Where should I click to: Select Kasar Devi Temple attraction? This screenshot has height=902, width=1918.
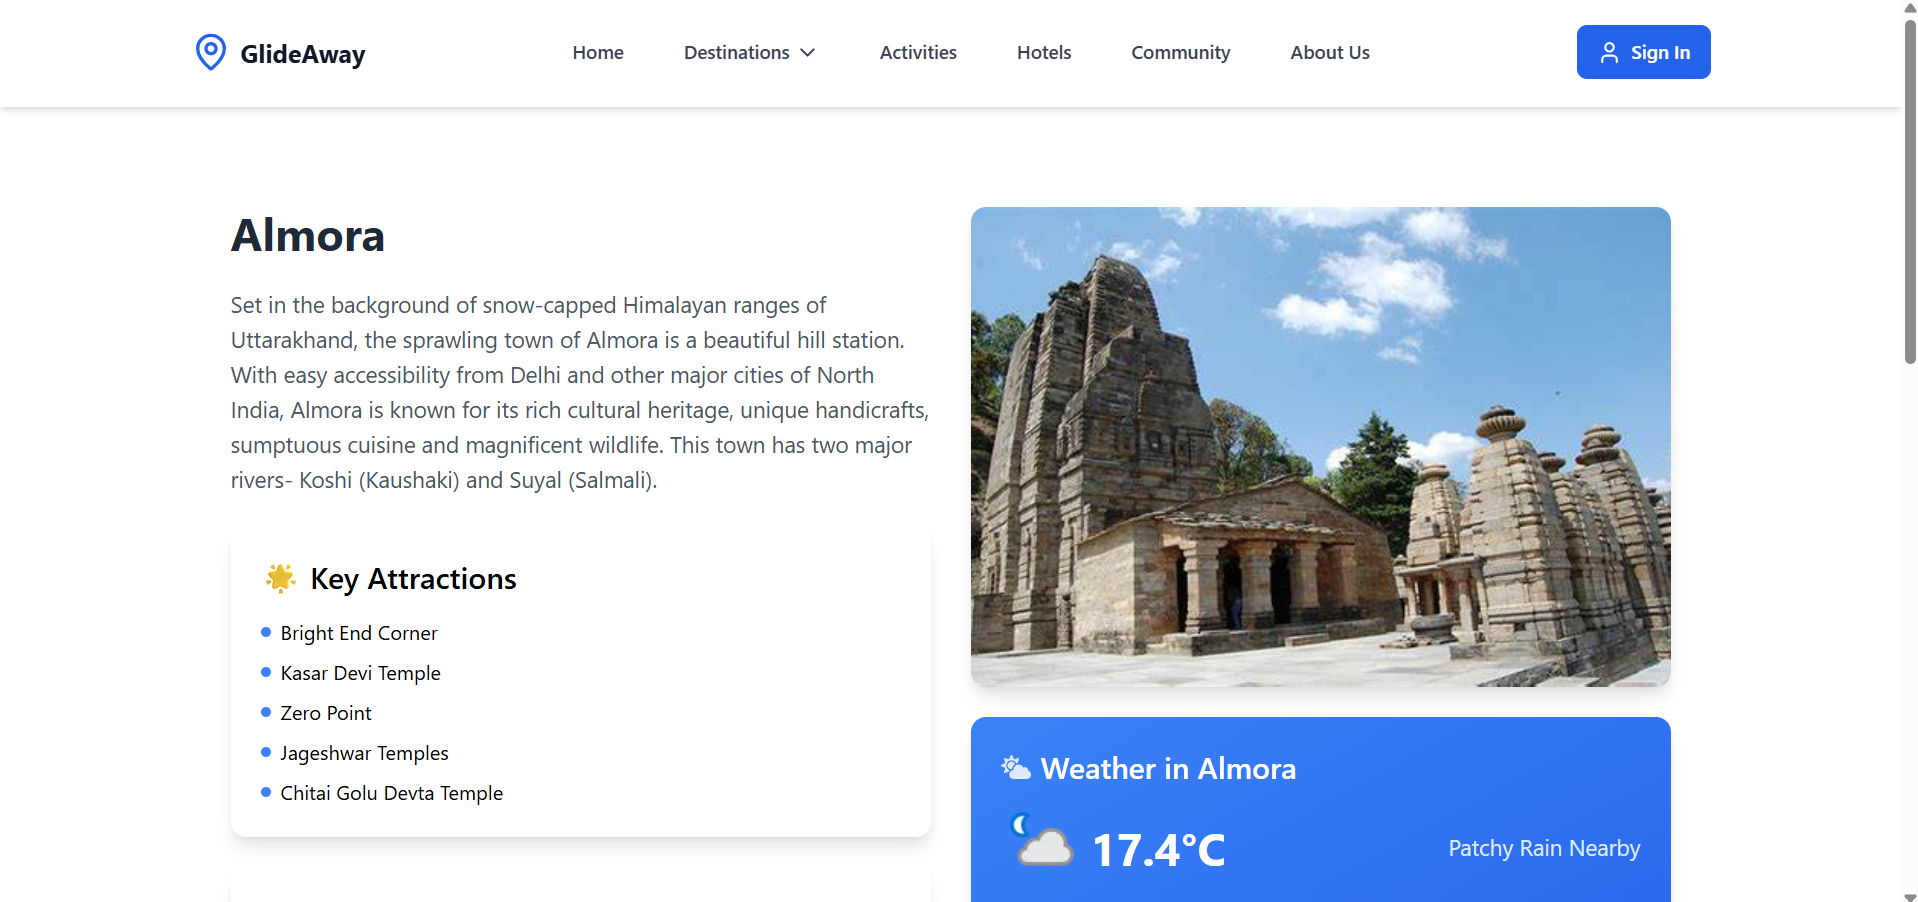[360, 673]
